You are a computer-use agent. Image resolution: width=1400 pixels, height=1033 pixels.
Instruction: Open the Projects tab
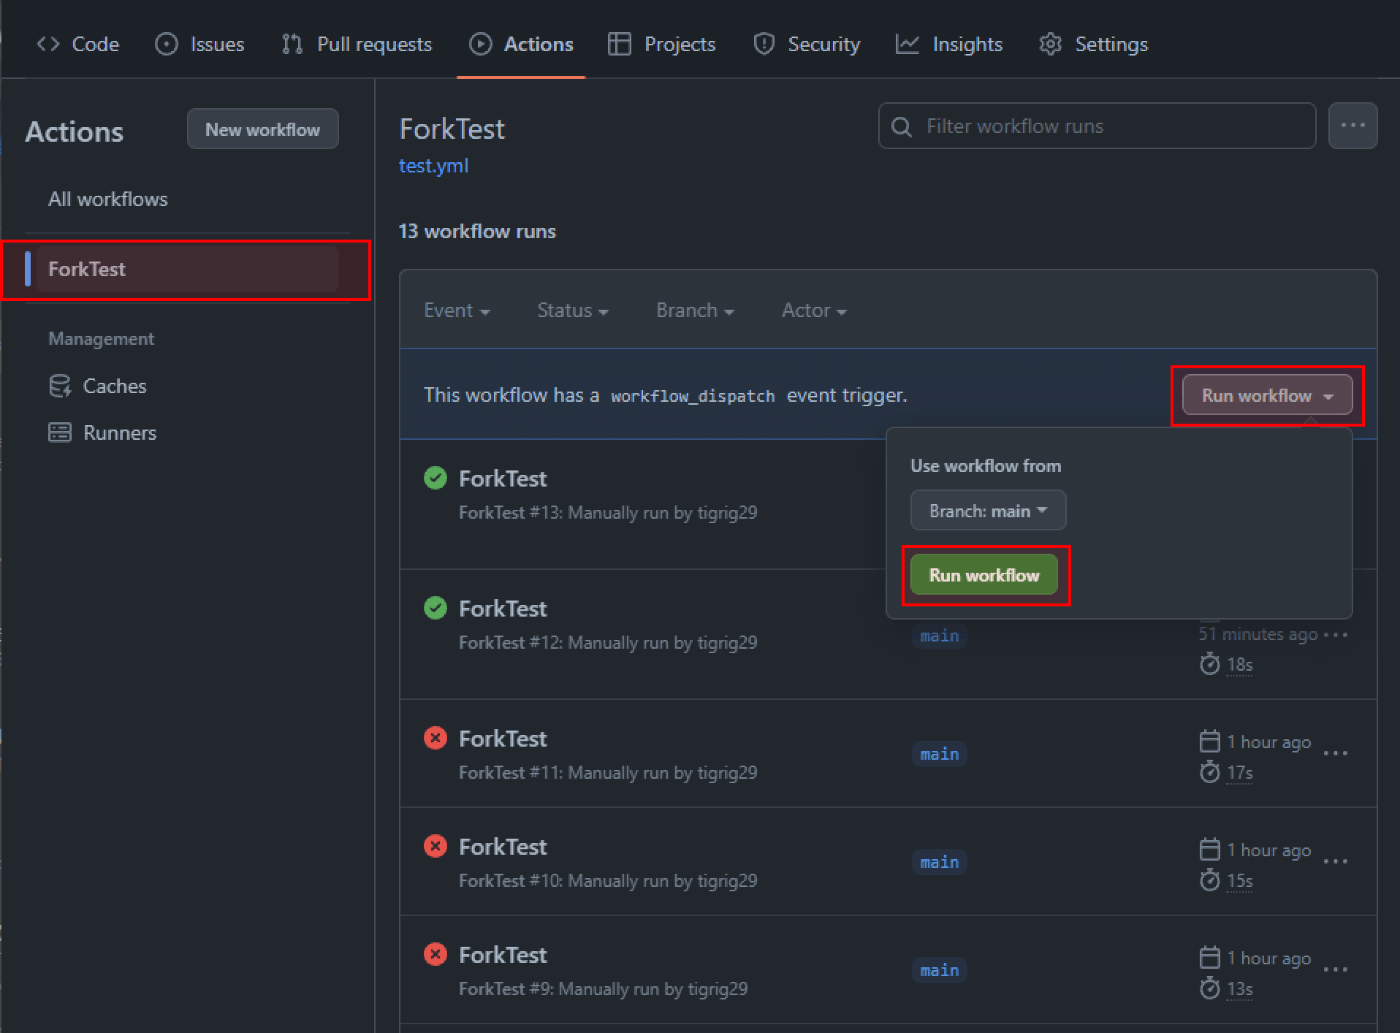(662, 44)
